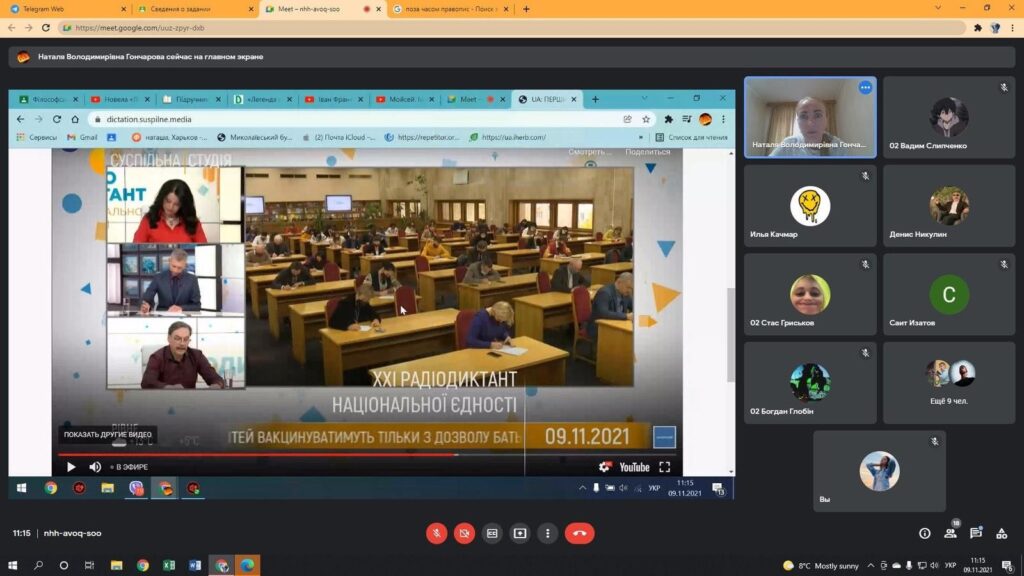Bookmark page star in shared browser
The height and width of the screenshot is (576, 1024).
[646, 120]
